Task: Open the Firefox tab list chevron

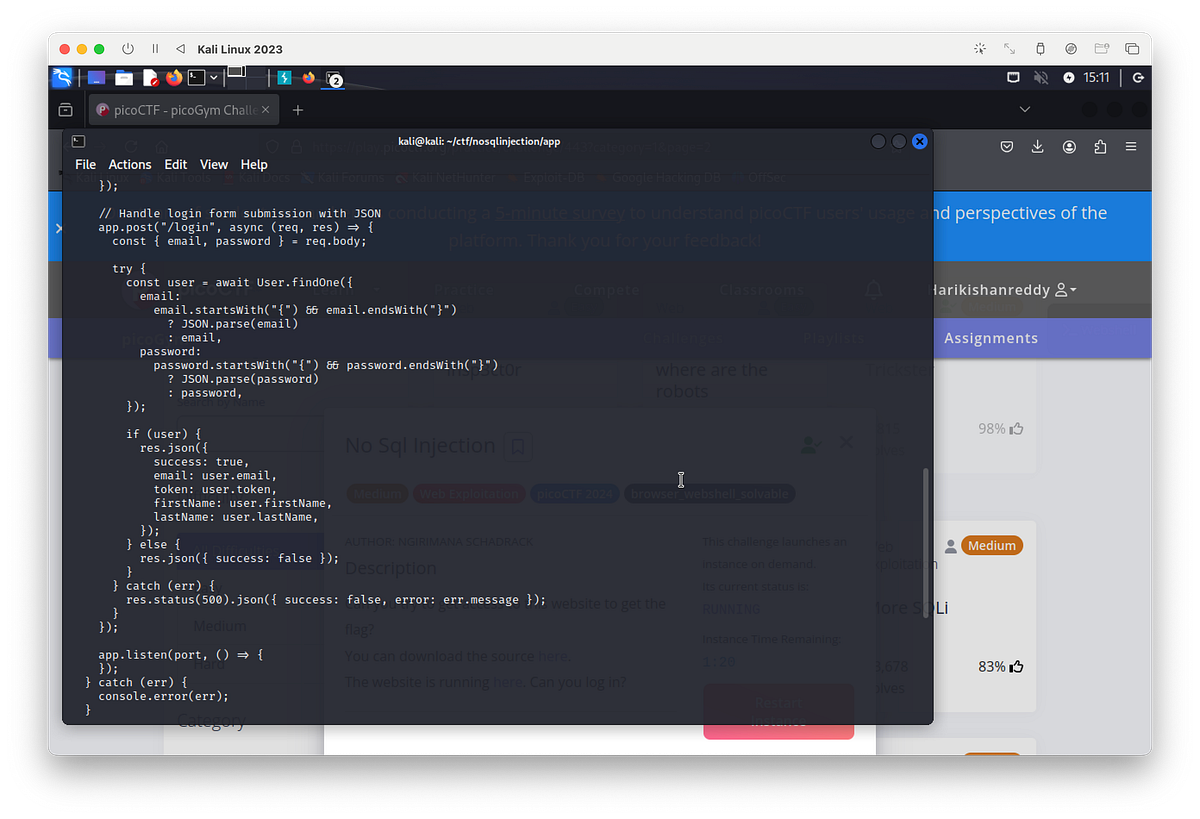Action: point(1024,109)
